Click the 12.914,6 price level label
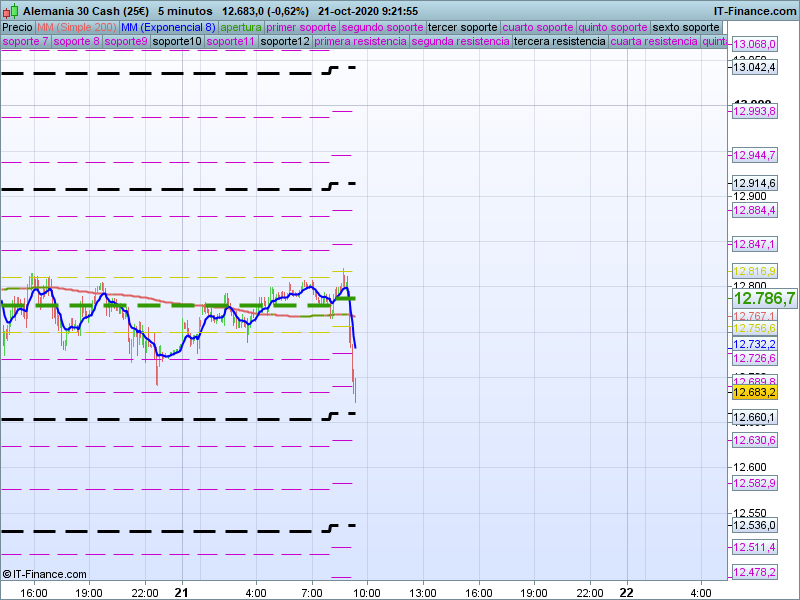 [x=755, y=184]
